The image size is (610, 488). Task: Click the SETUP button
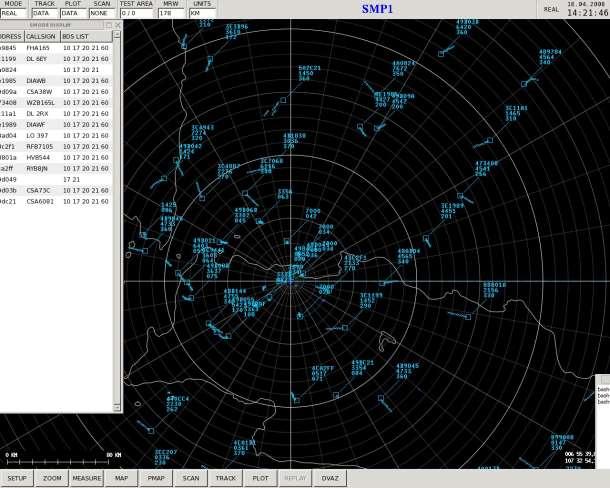click(x=17, y=478)
